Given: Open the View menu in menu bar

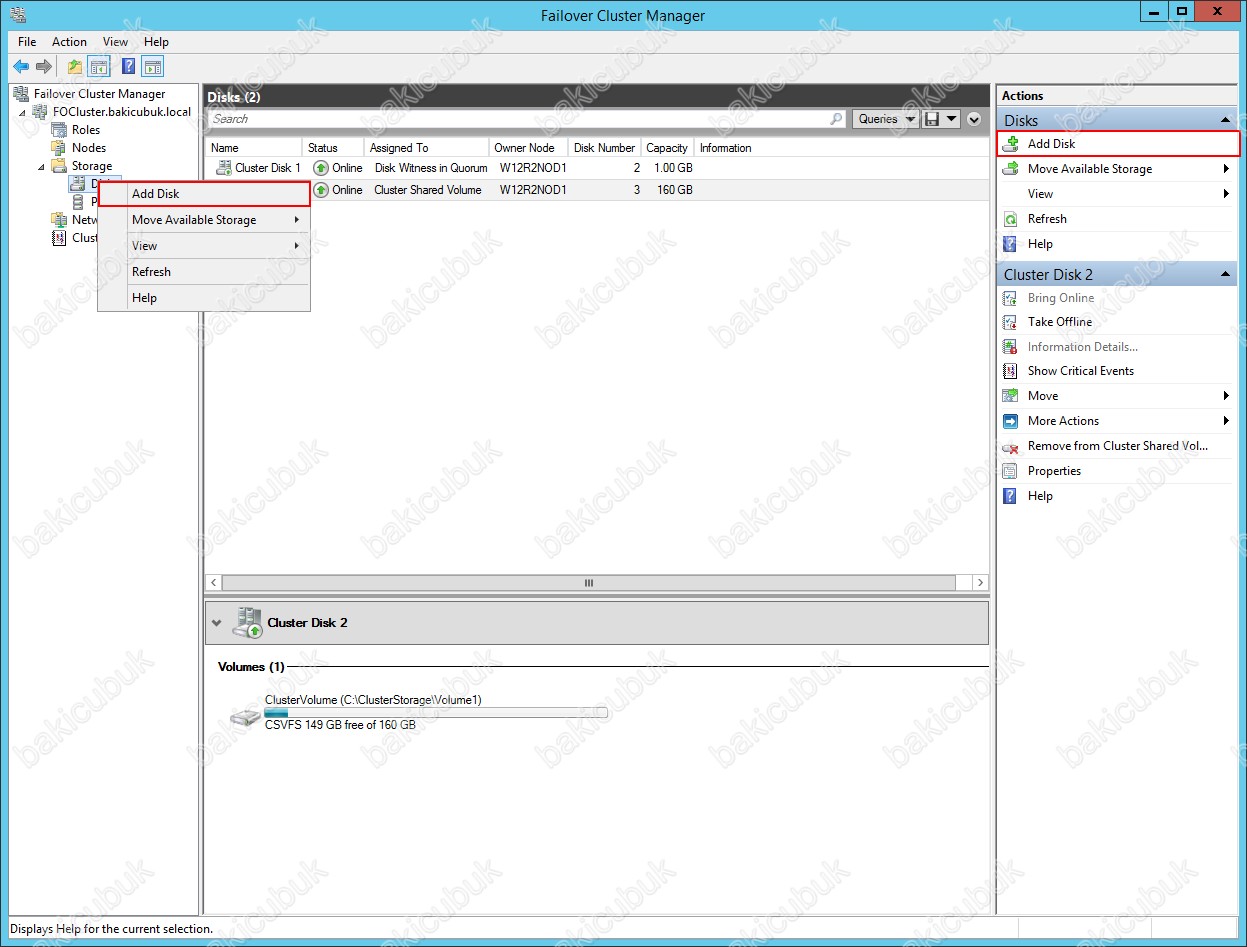Looking at the screenshot, I should click(115, 42).
